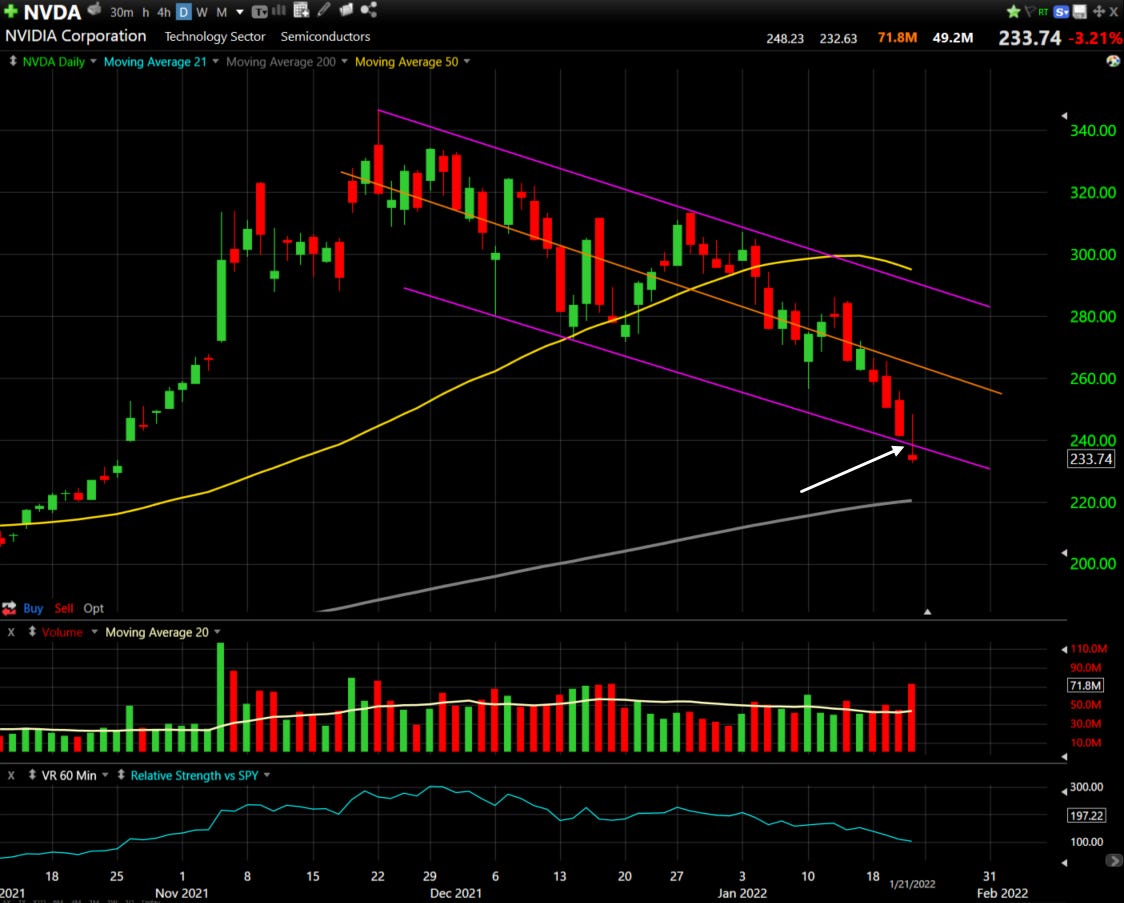The height and width of the screenshot is (903, 1124).
Task: Click the up-down arrow left of NVDA Daily
Action: (x=12, y=61)
